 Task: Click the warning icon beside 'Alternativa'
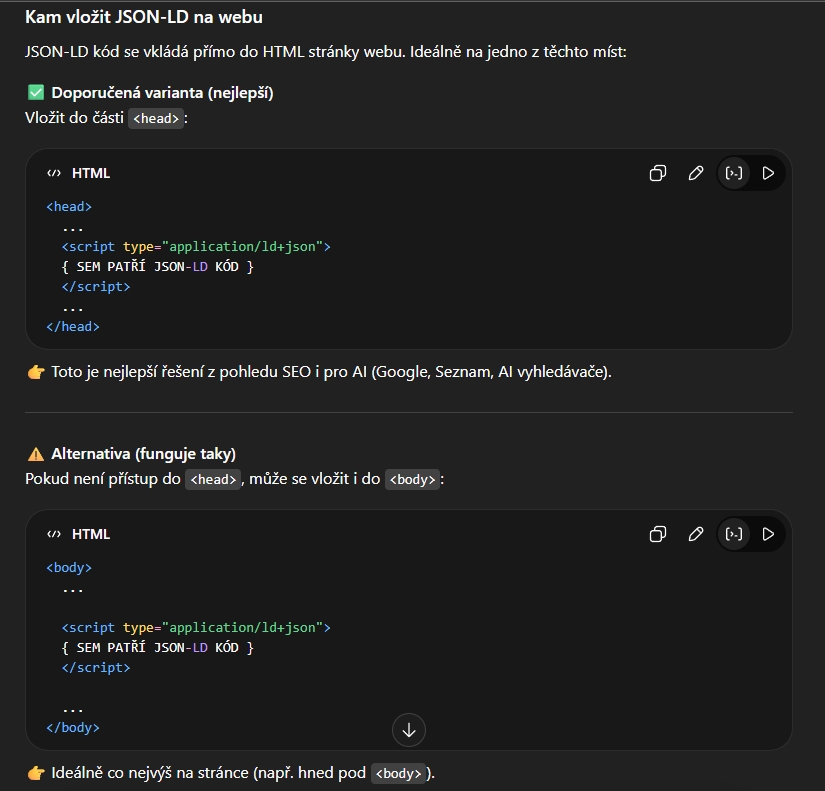click(36, 454)
